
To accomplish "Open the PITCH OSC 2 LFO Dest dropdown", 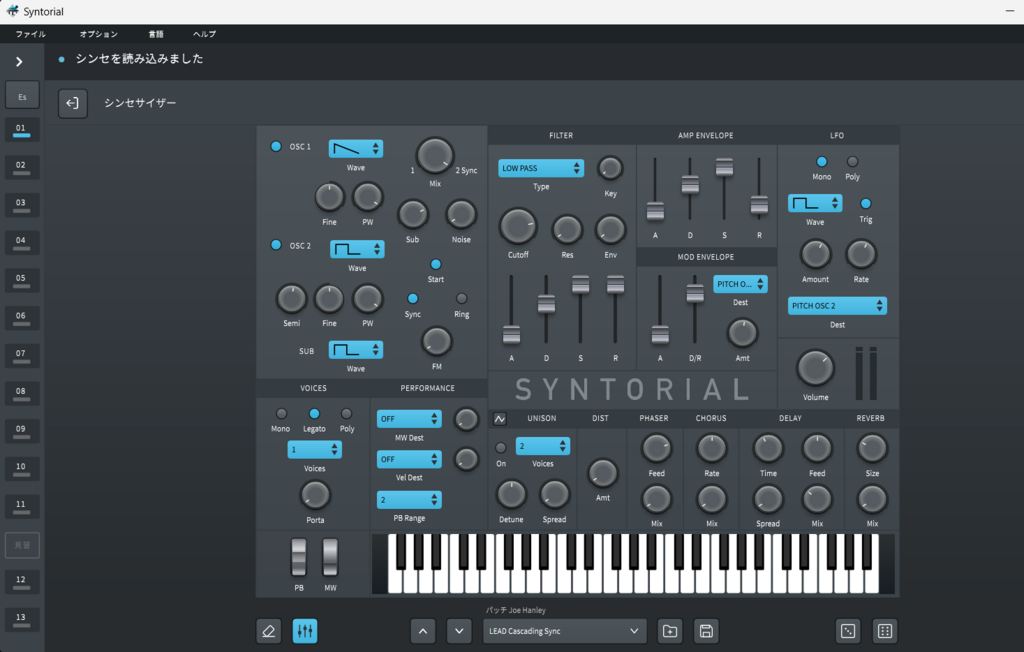I will [x=837, y=306].
